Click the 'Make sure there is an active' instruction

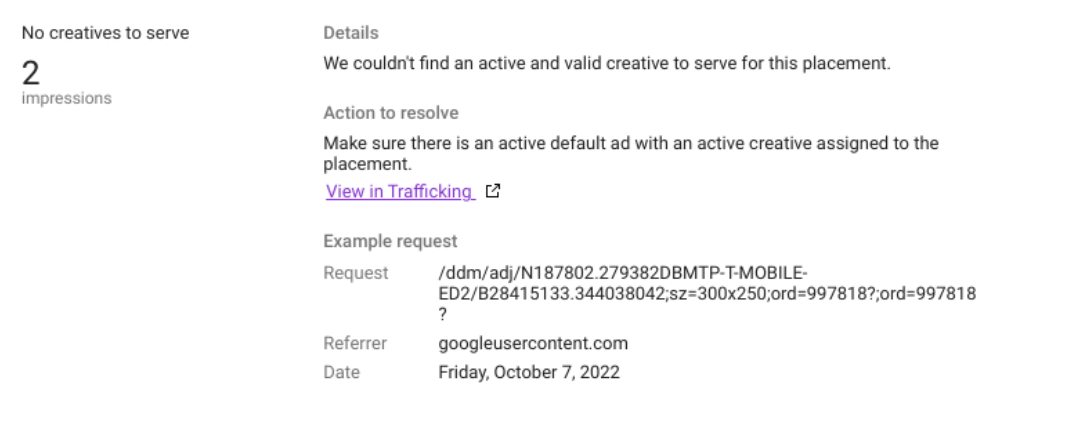pos(630,143)
